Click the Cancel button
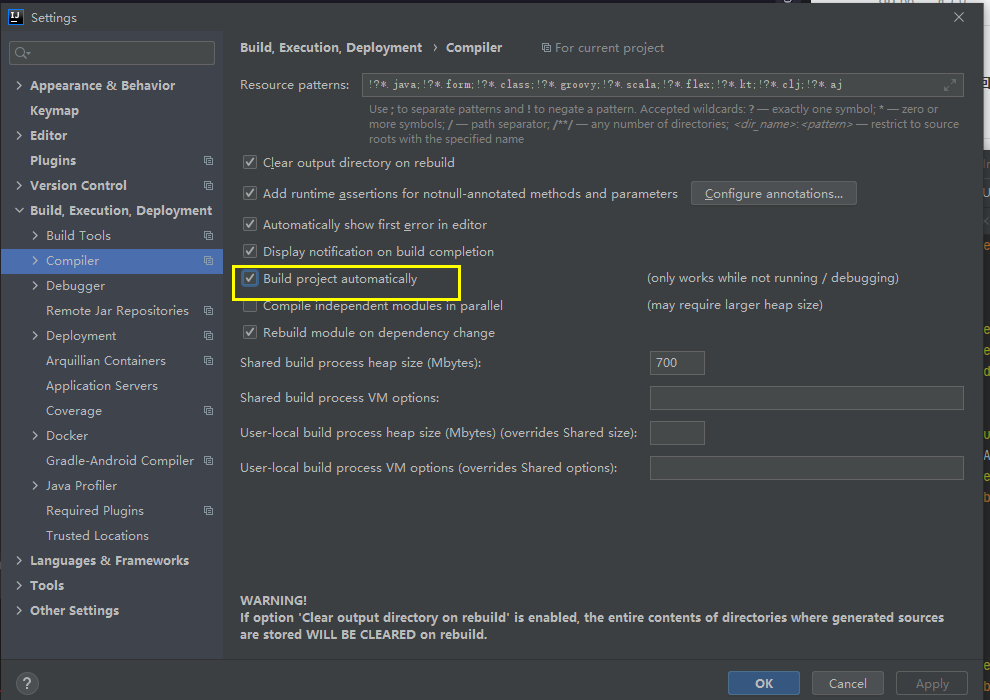 click(x=847, y=683)
